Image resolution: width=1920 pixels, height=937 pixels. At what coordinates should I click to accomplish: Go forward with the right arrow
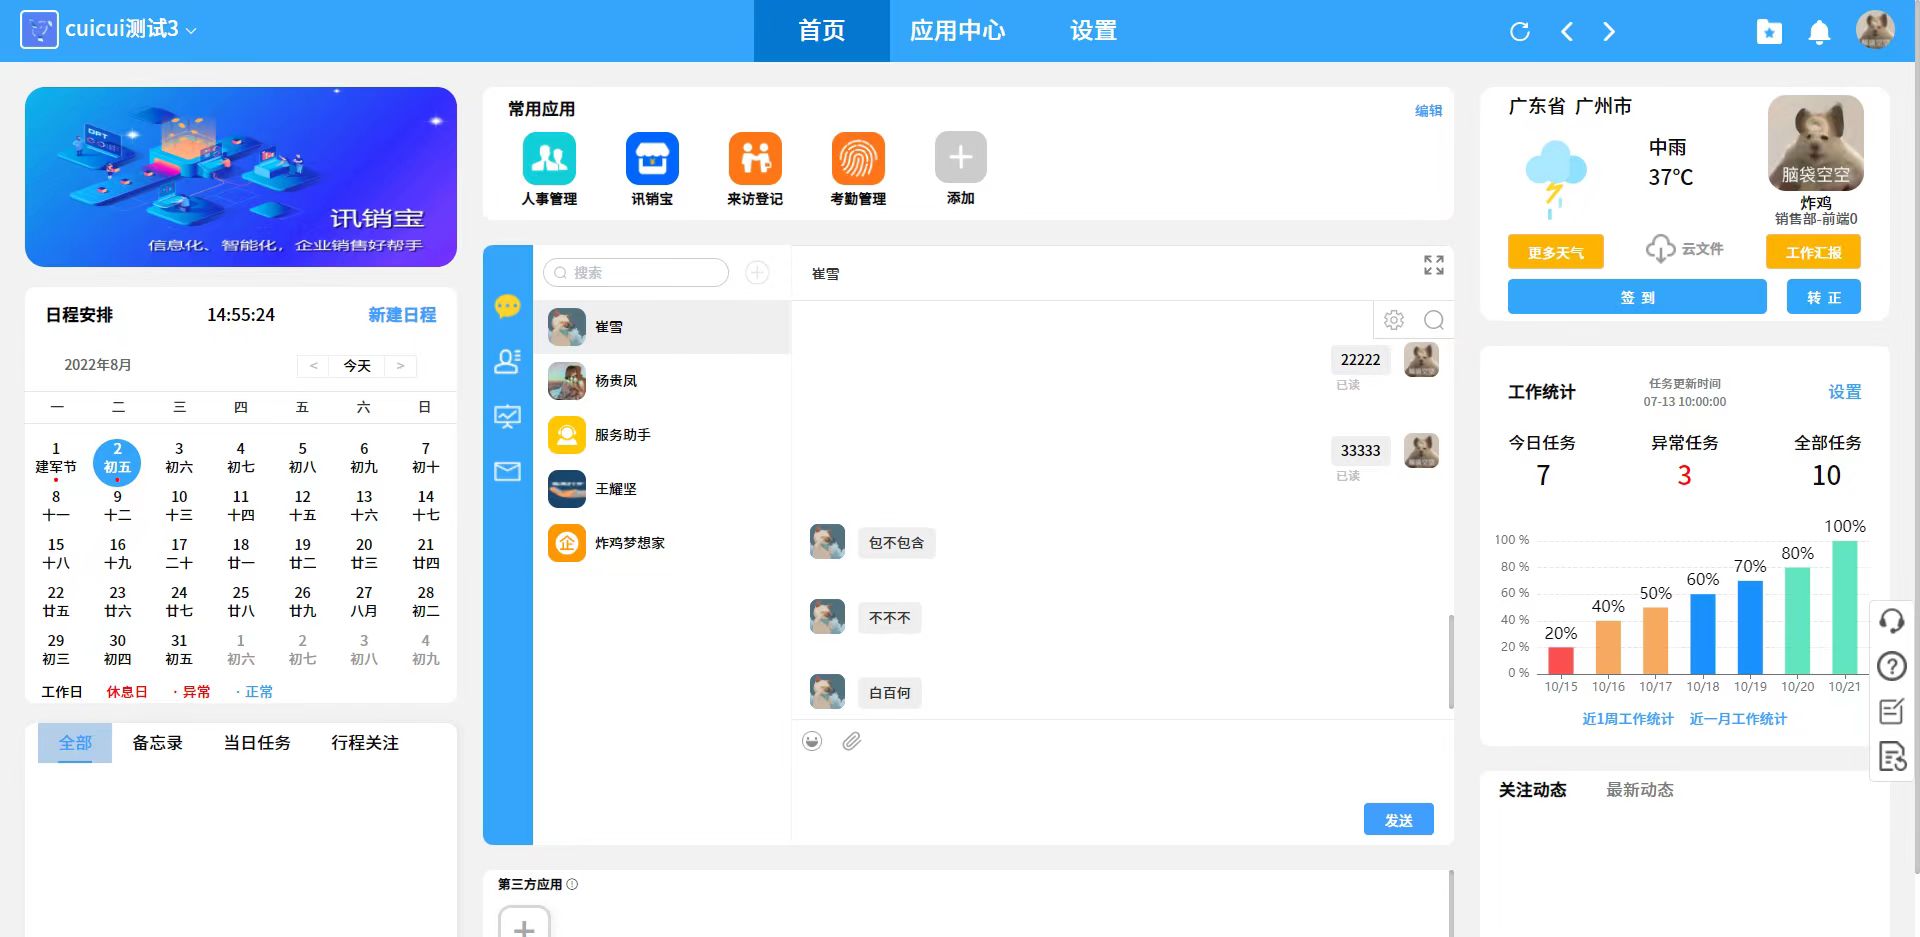click(1609, 32)
